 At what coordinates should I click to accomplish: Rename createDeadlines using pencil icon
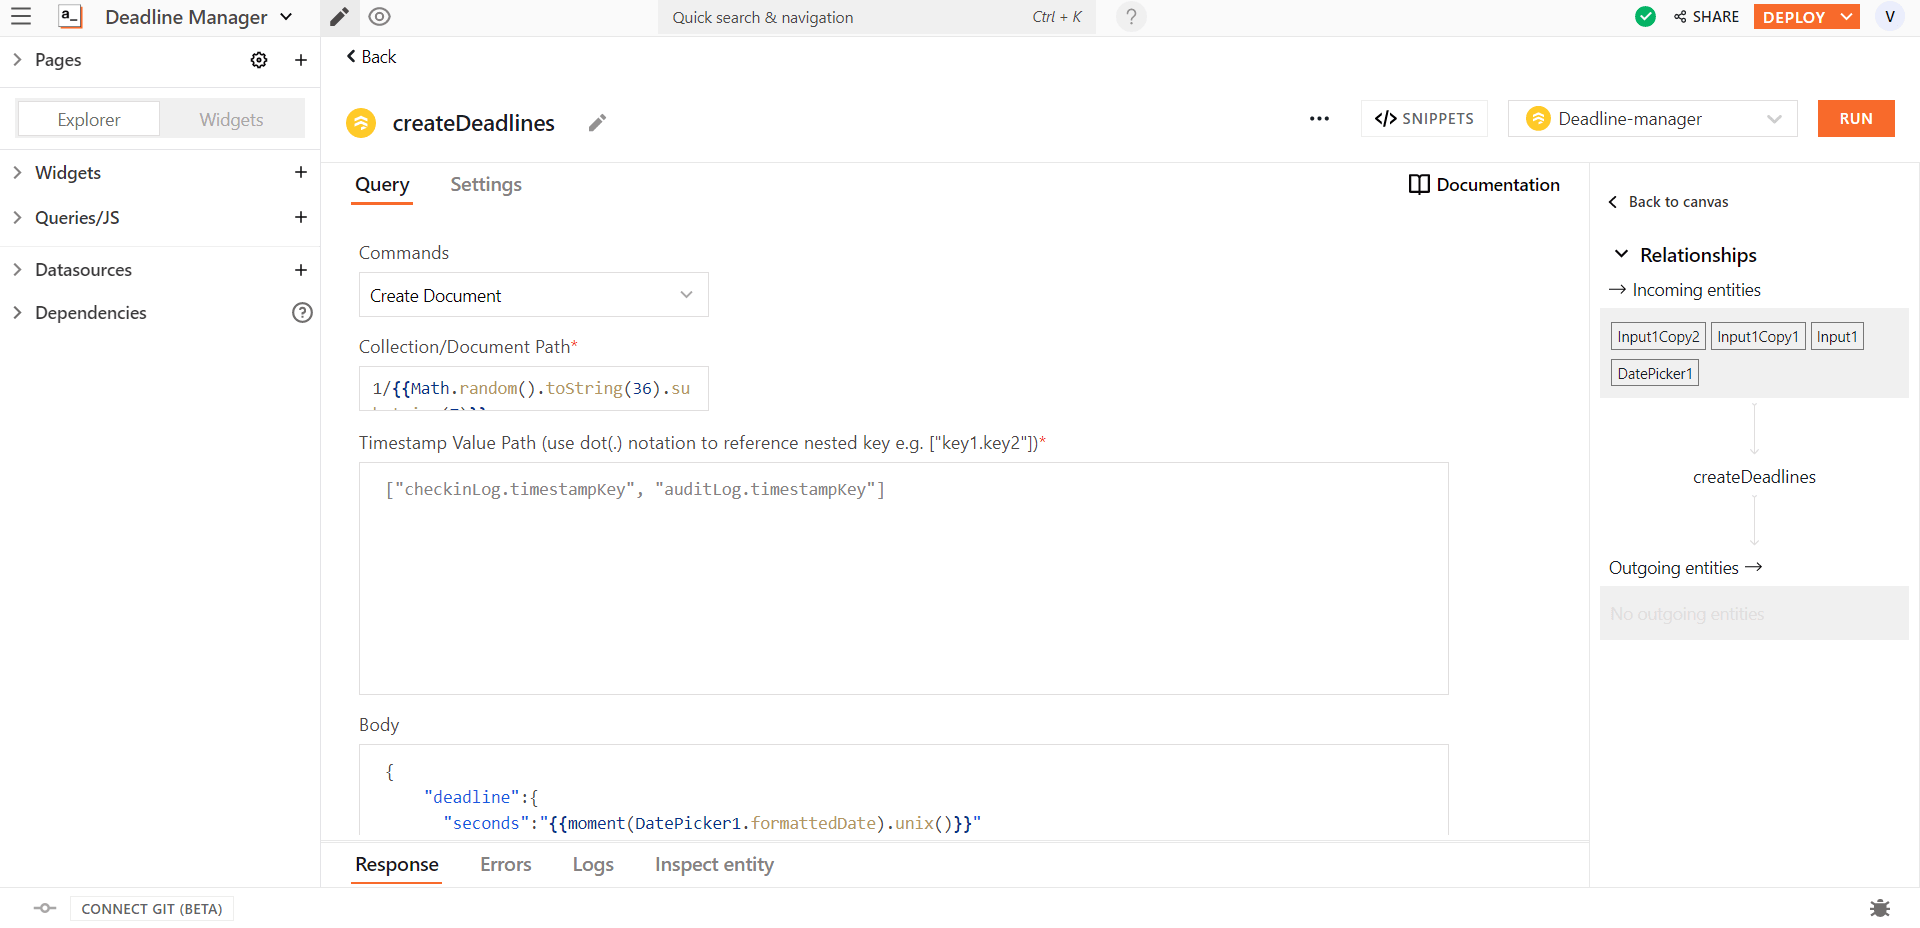pyautogui.click(x=597, y=123)
